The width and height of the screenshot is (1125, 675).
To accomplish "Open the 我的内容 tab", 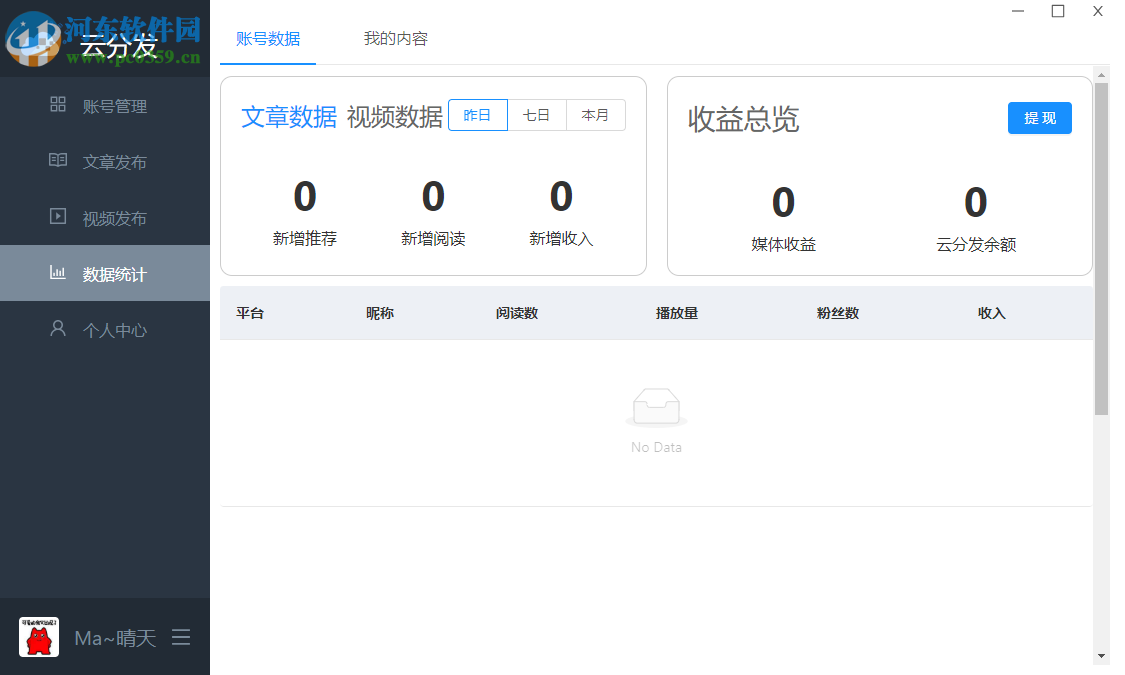I will coord(395,39).
